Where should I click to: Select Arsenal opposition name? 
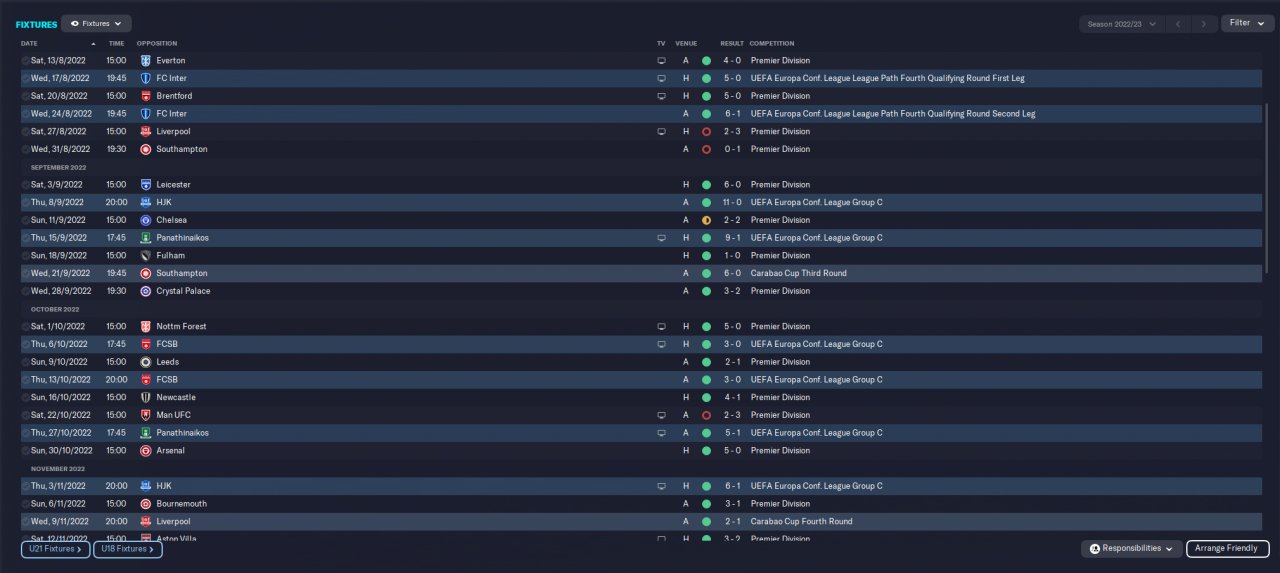point(170,451)
